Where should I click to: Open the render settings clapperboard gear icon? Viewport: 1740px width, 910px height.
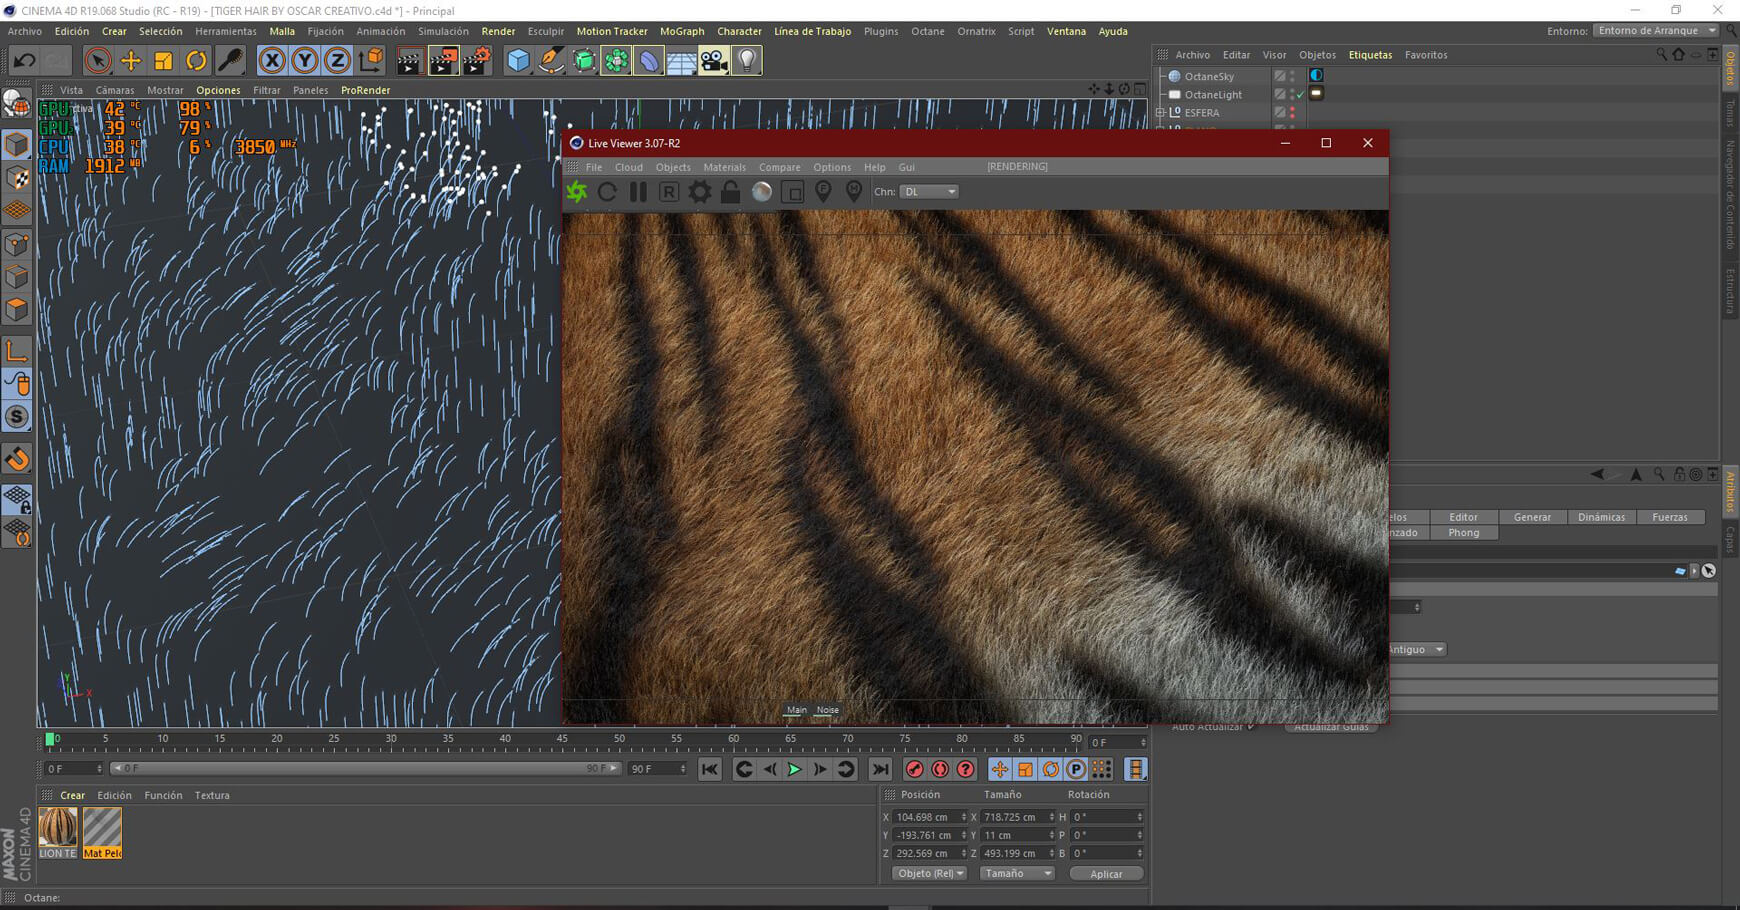pos(476,61)
